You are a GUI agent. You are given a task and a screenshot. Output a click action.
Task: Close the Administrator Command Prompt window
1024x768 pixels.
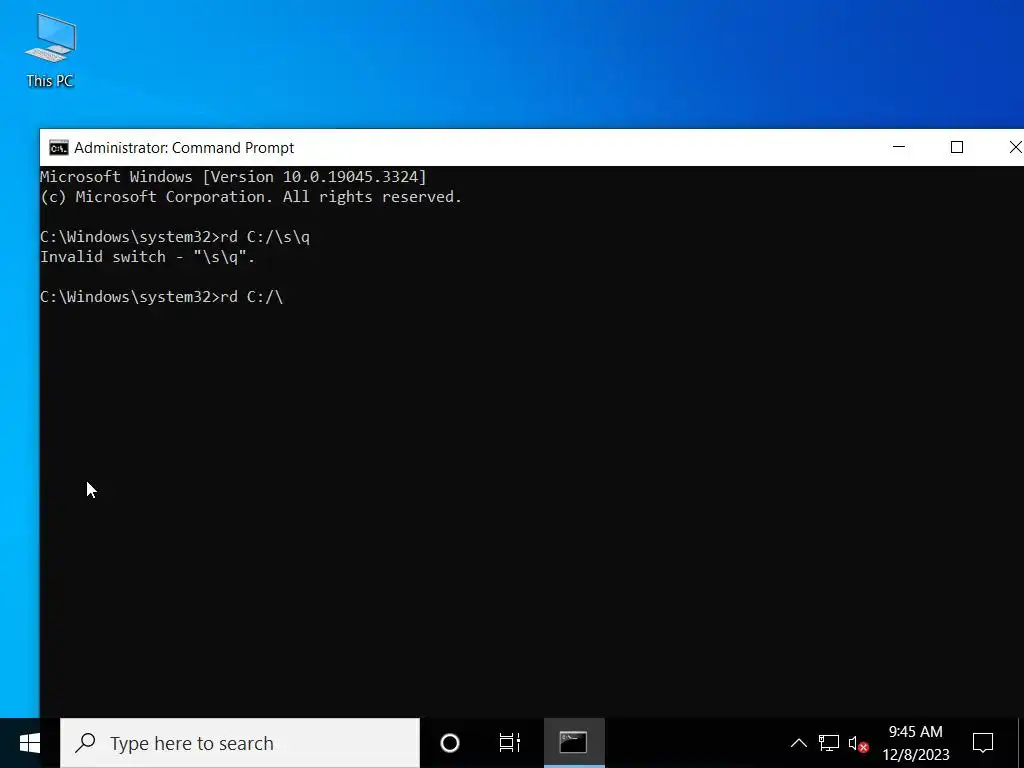(1014, 148)
